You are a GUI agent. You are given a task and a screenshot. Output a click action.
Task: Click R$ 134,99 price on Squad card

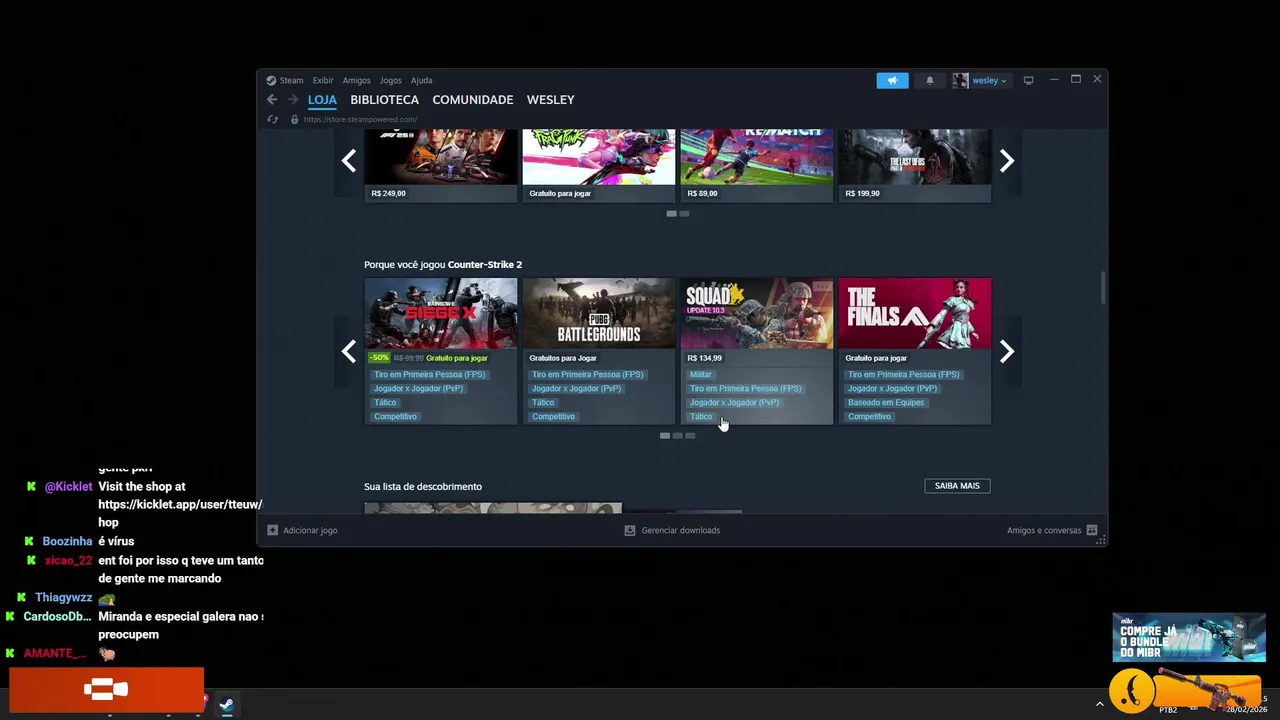704,358
